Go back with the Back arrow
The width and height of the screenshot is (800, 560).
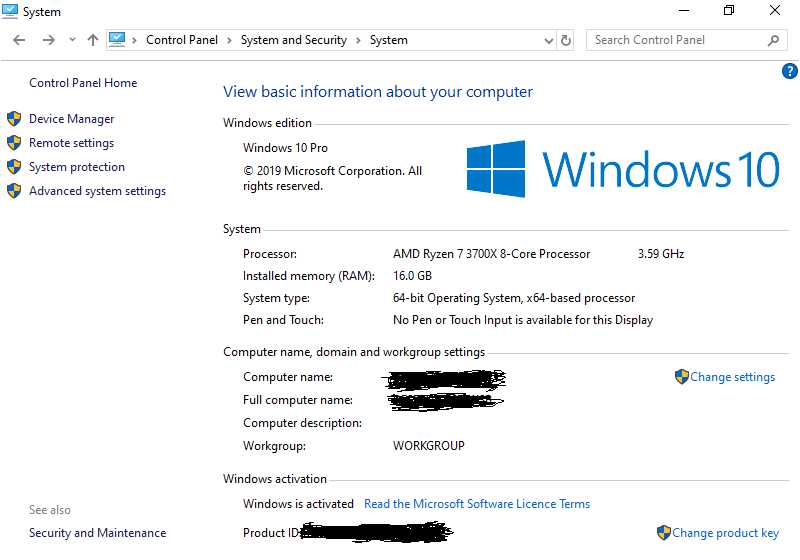coord(19,40)
